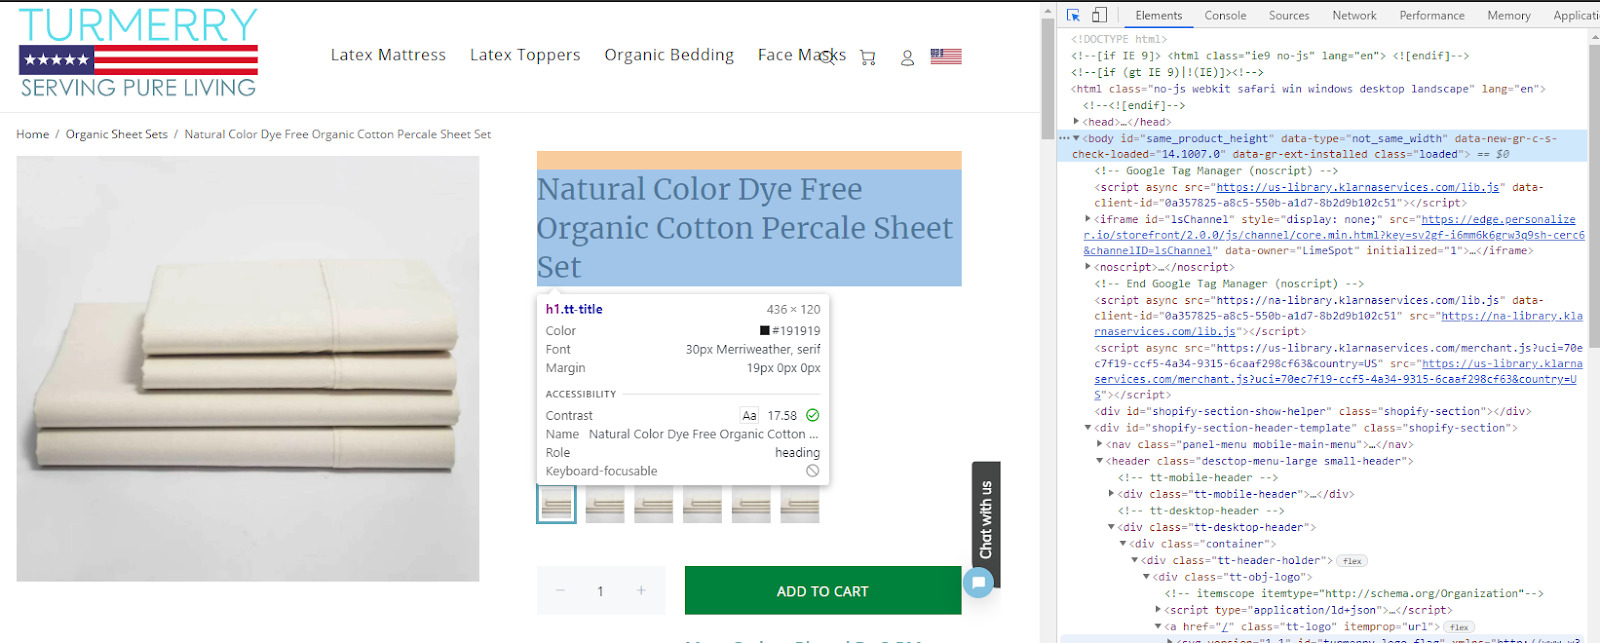Toggle the device toolbar icon in DevTools
1600x643 pixels.
pos(1099,15)
